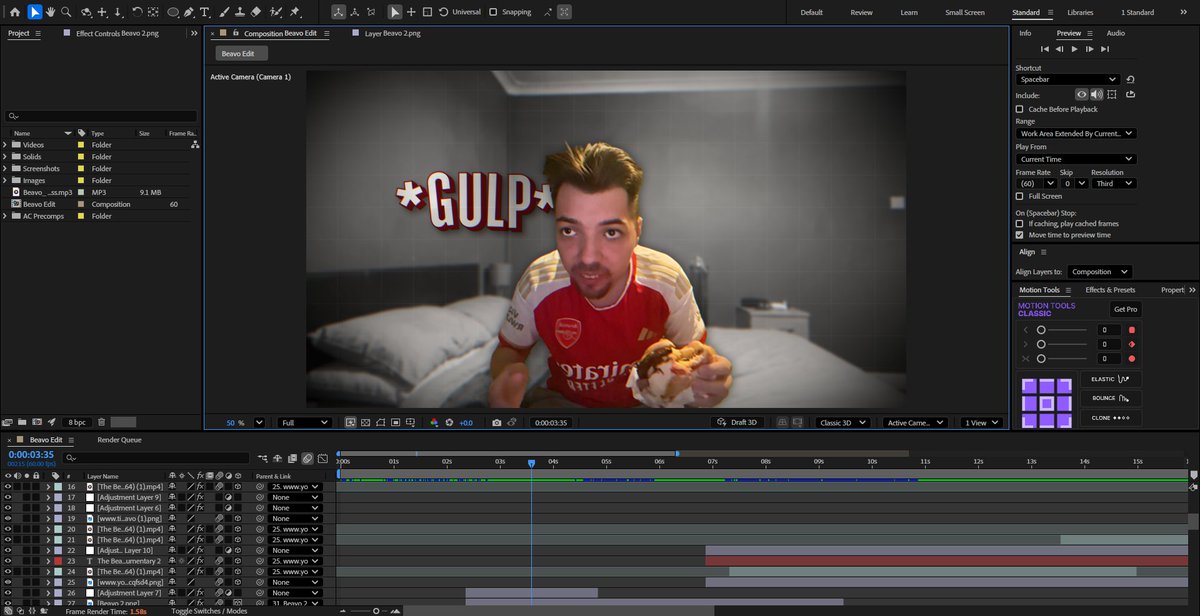Click Toggle Switches / Modes
The height and width of the screenshot is (616, 1200).
click(209, 610)
